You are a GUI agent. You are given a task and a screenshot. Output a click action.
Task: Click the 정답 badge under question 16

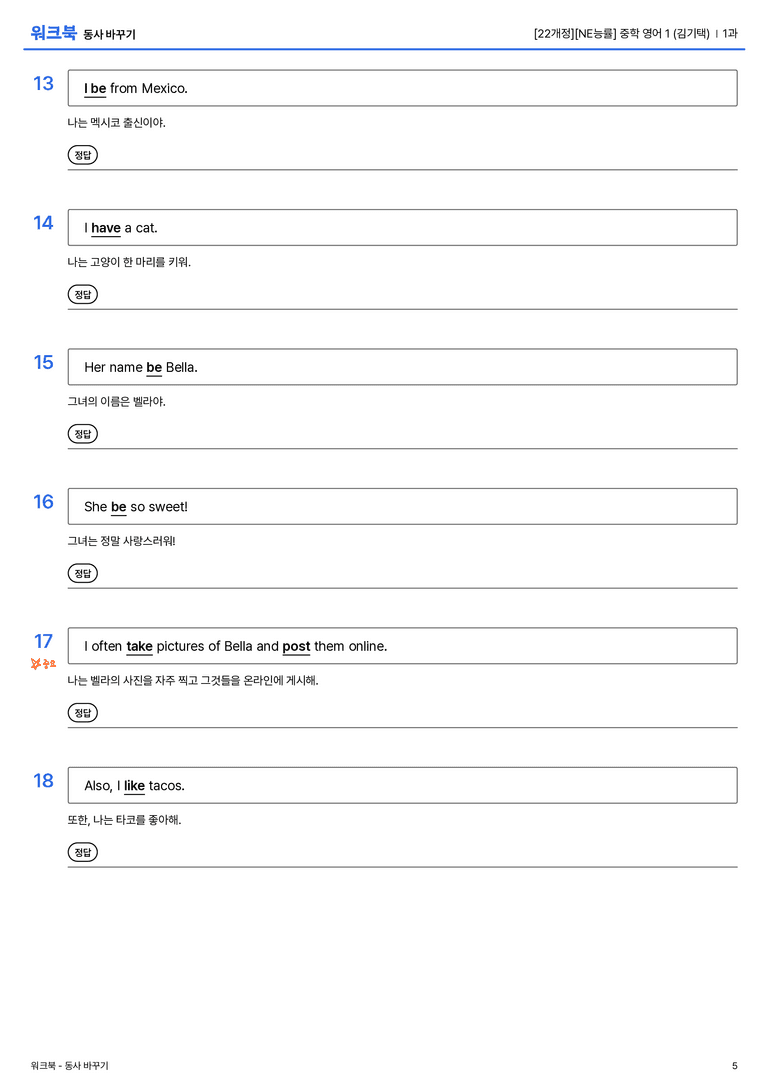82,573
